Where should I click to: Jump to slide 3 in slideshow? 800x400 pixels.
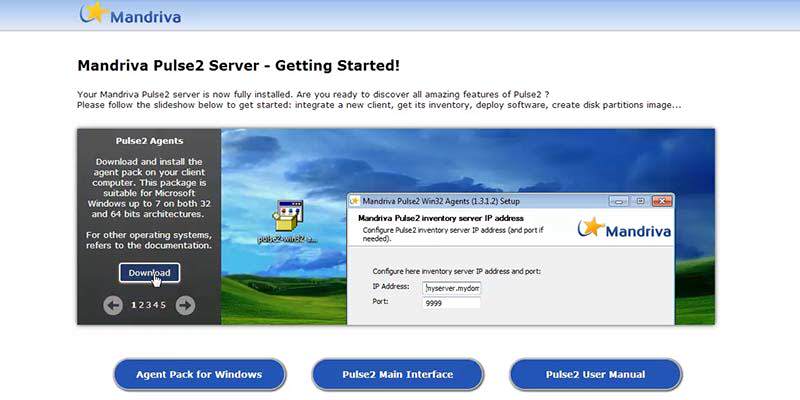148,305
